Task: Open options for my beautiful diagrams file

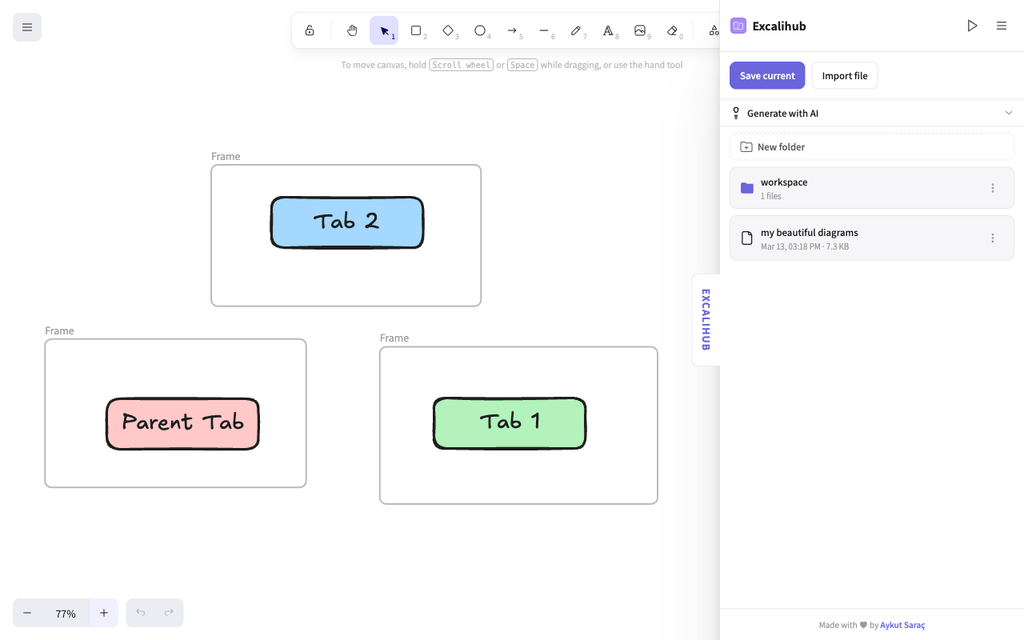Action: pos(993,238)
